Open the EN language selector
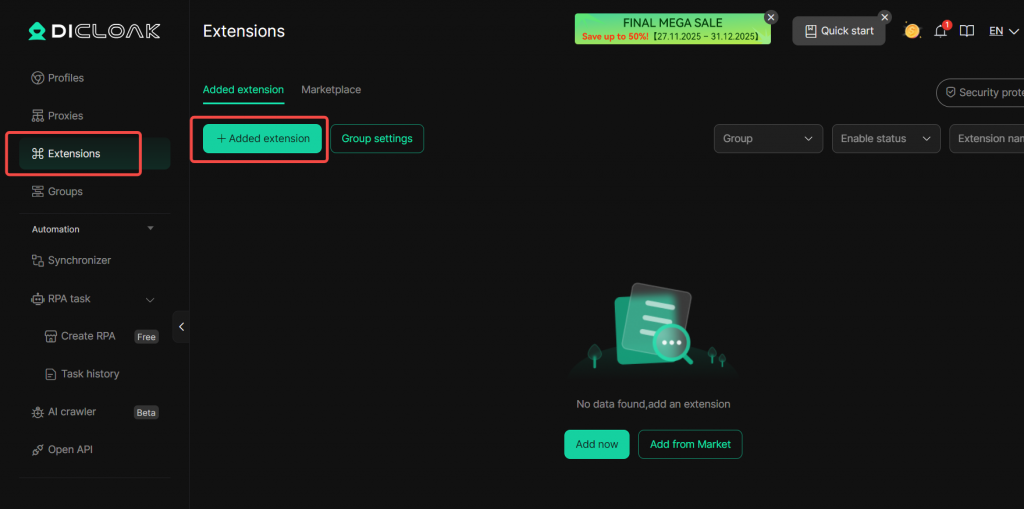Screen dimensions: 1024x509 [1003, 31]
